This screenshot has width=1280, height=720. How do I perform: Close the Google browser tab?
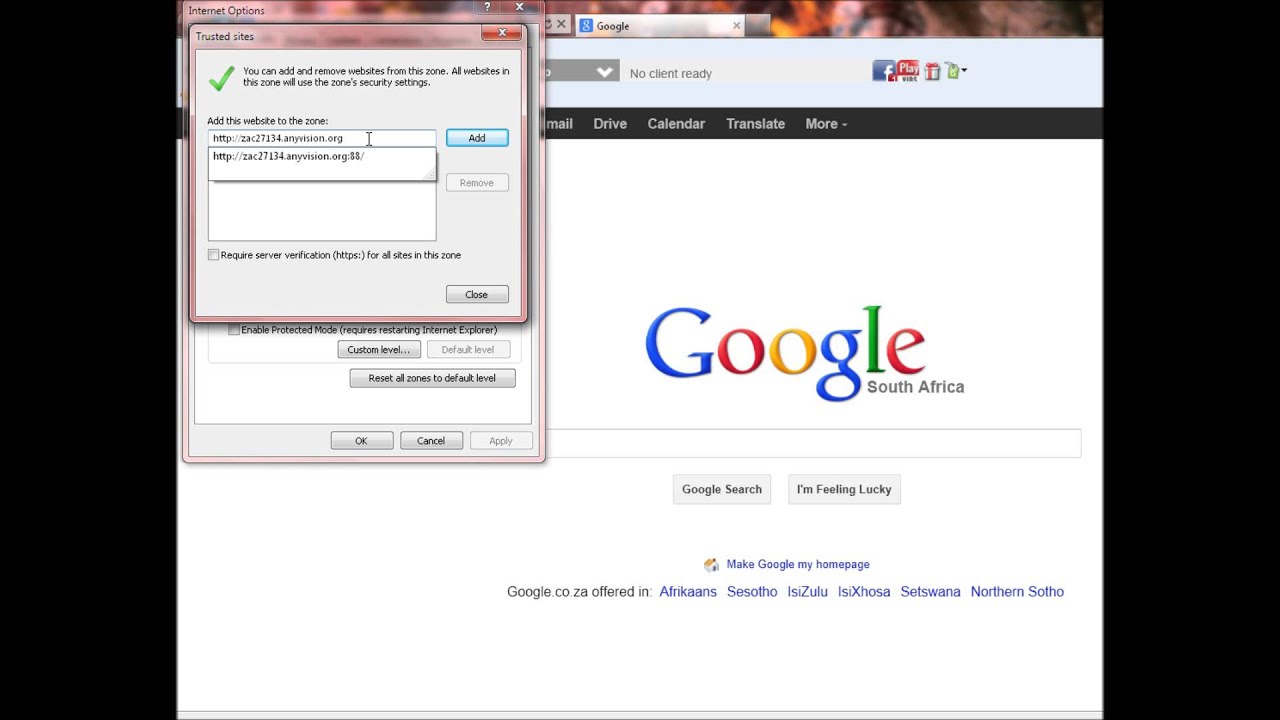tap(737, 25)
